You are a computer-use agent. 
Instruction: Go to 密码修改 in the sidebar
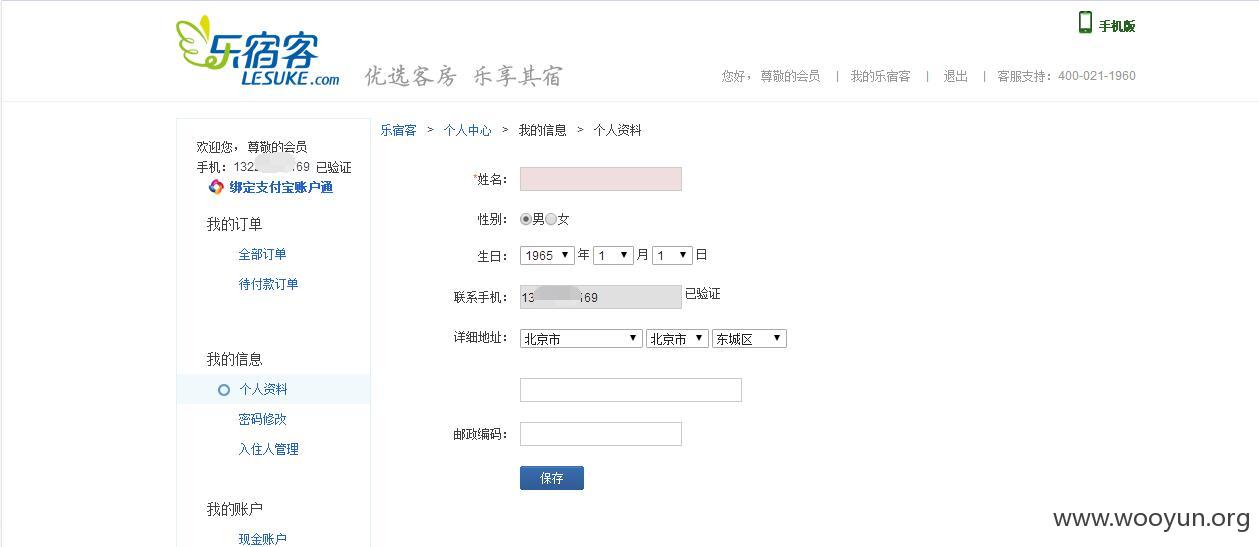tap(262, 419)
